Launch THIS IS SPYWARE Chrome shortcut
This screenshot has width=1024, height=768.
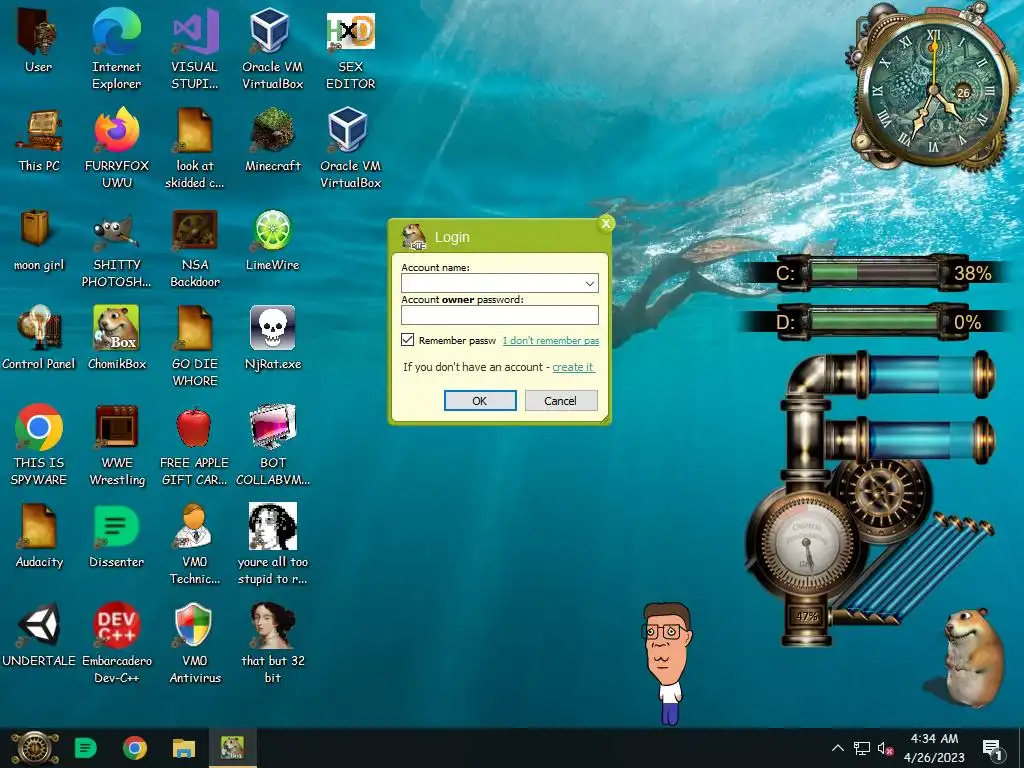39,445
